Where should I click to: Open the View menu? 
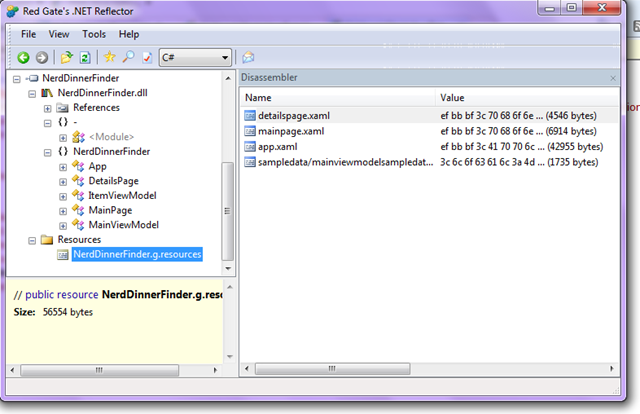[59, 34]
